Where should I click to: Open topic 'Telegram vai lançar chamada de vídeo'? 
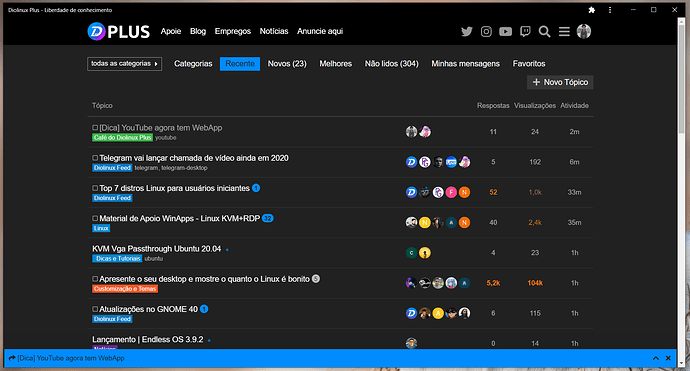pos(194,158)
